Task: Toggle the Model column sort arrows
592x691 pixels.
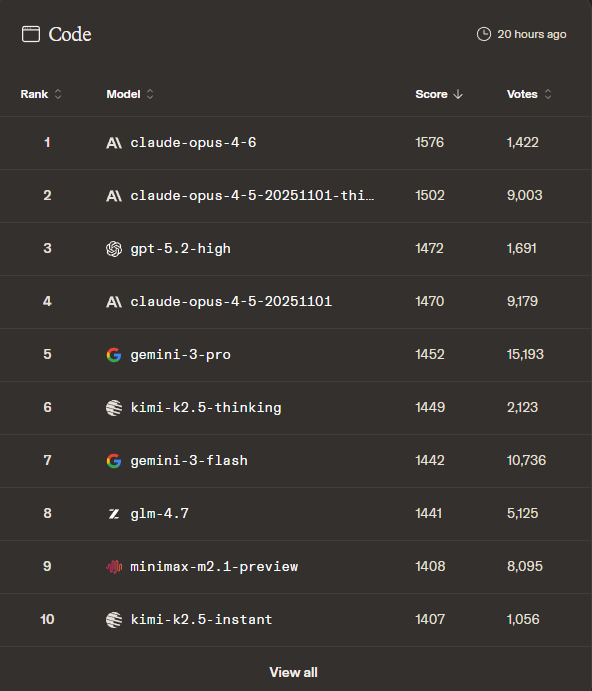Action: pyautogui.click(x=150, y=94)
